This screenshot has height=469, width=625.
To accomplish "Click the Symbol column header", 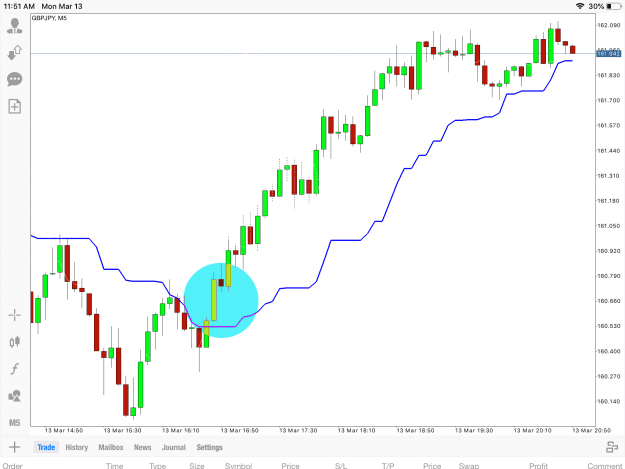I will (238, 465).
